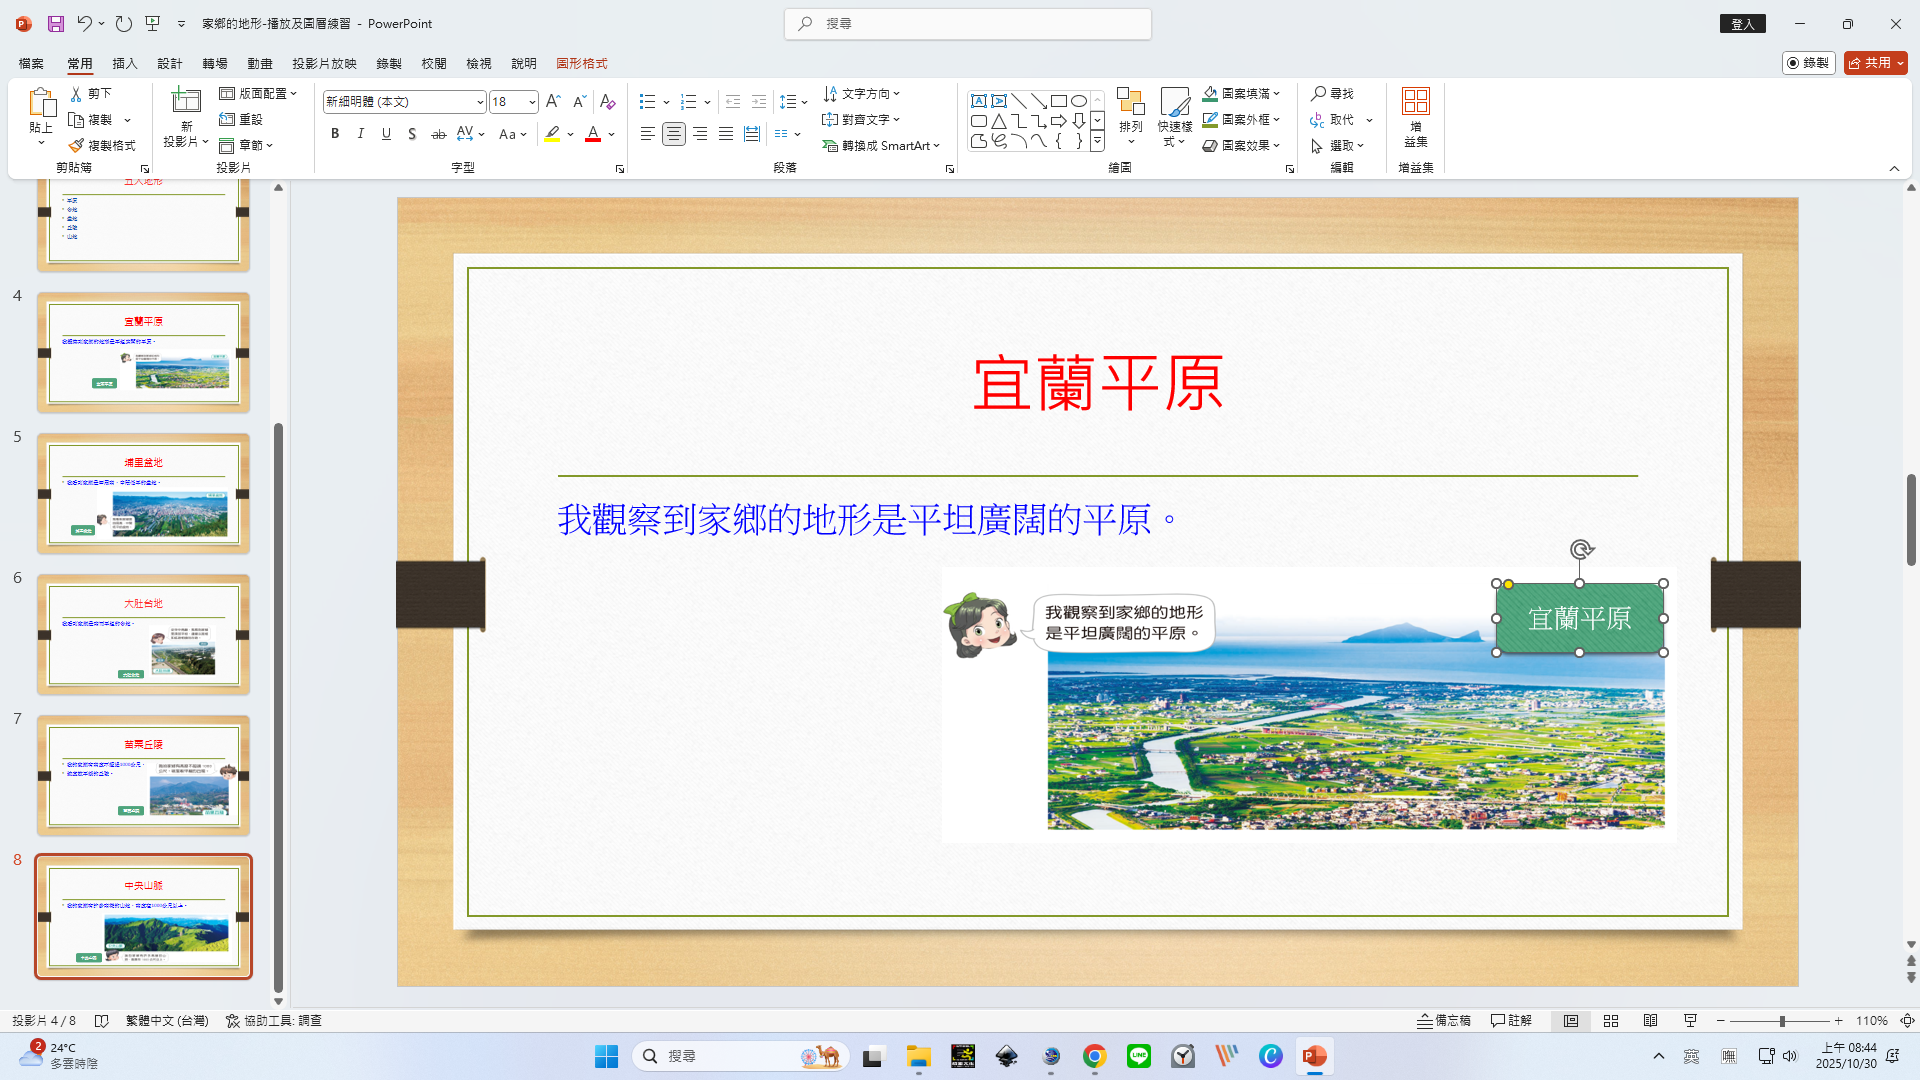The height and width of the screenshot is (1080, 1920).
Task: Toggle Italic formatting
Action: tap(360, 134)
